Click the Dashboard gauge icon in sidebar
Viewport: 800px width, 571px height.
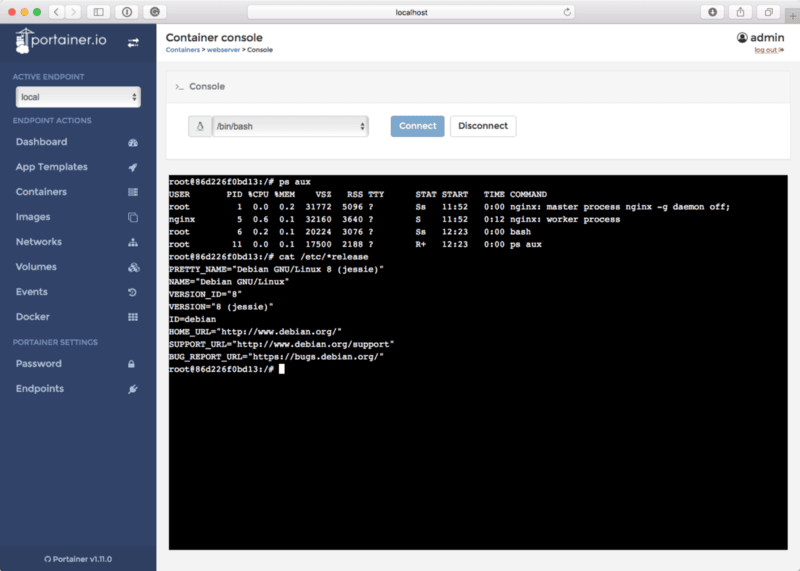133,142
